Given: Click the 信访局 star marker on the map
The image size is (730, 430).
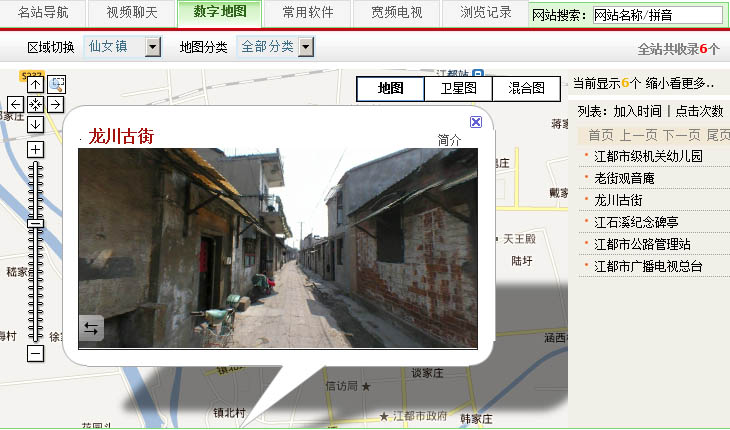Looking at the screenshot, I should (x=366, y=386).
